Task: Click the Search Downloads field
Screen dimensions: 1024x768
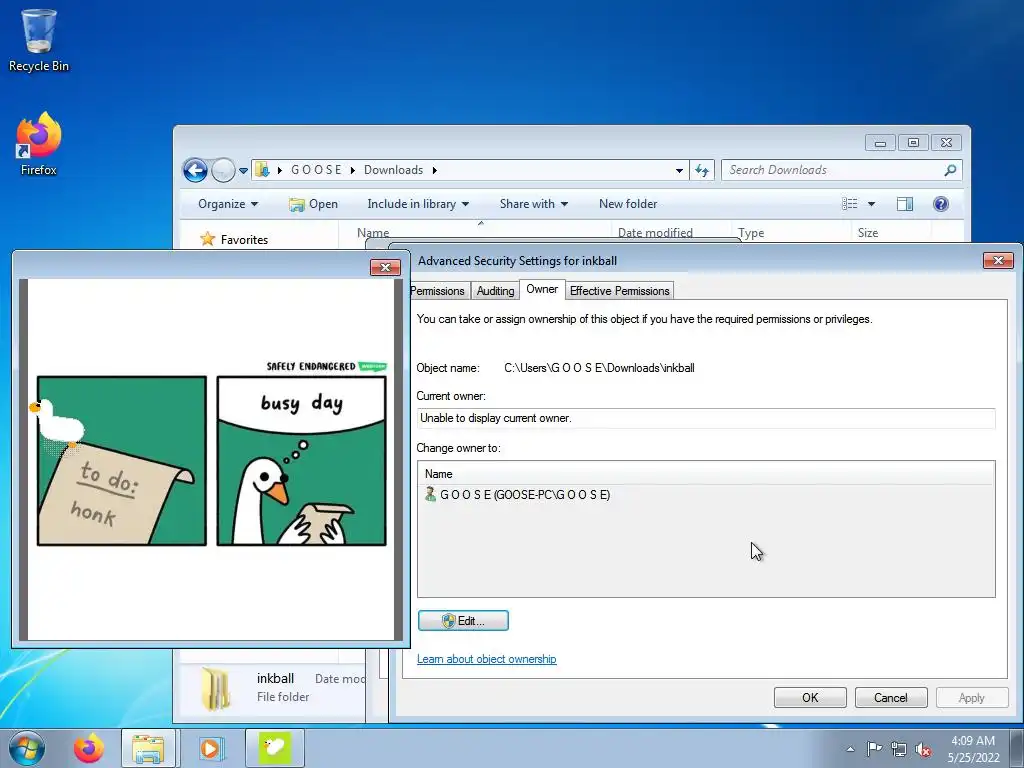Action: coord(841,170)
